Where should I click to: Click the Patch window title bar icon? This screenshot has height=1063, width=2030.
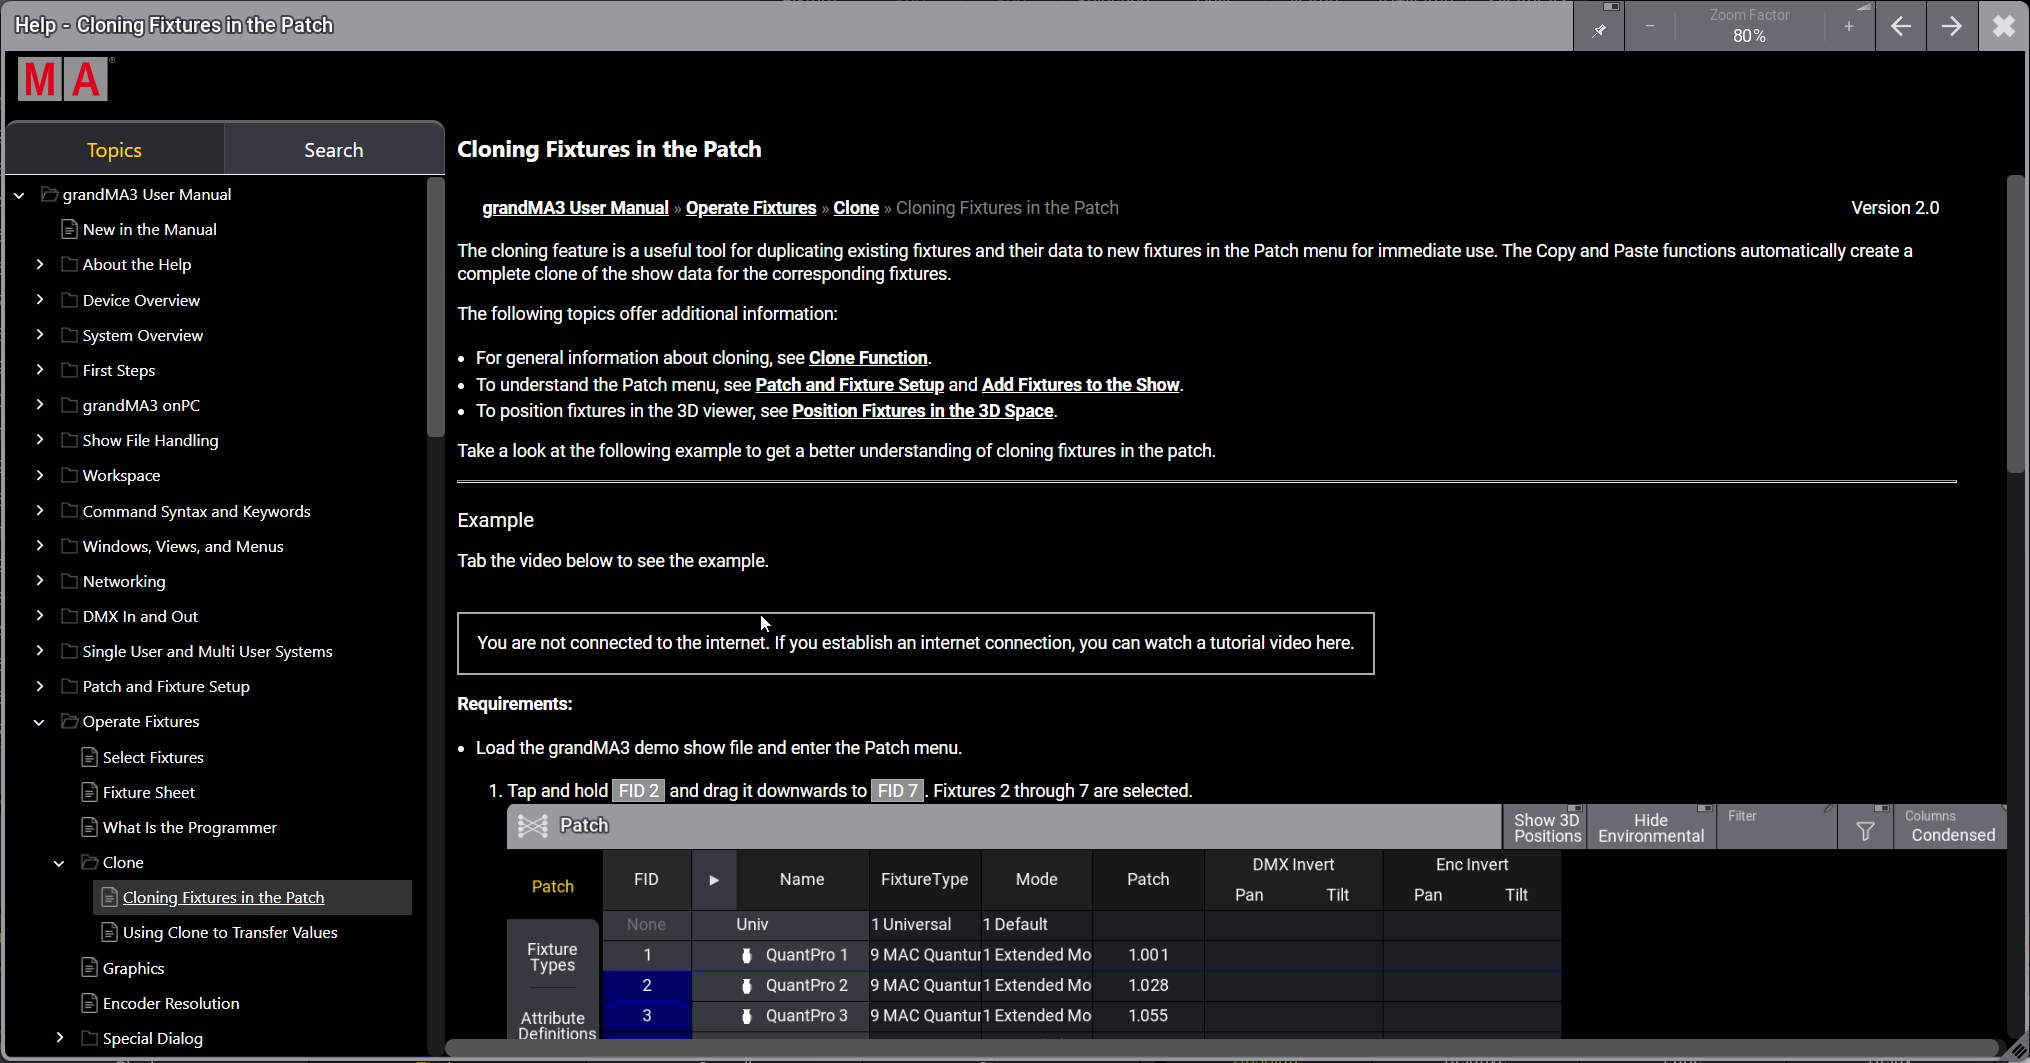tap(531, 825)
